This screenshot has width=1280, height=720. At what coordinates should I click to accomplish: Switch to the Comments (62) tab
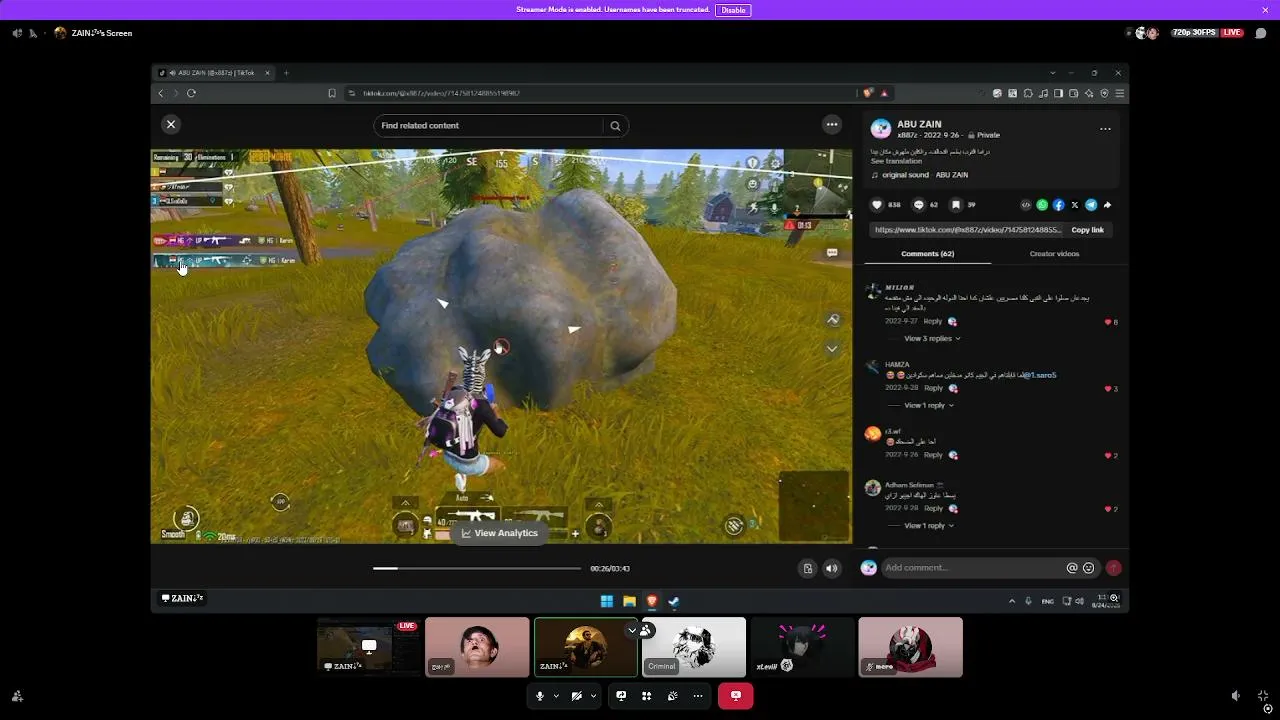[x=928, y=254]
